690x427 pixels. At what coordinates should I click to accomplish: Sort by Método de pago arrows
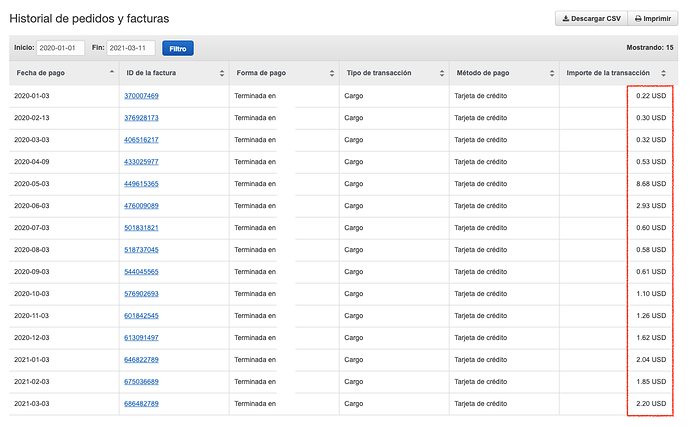(552, 74)
